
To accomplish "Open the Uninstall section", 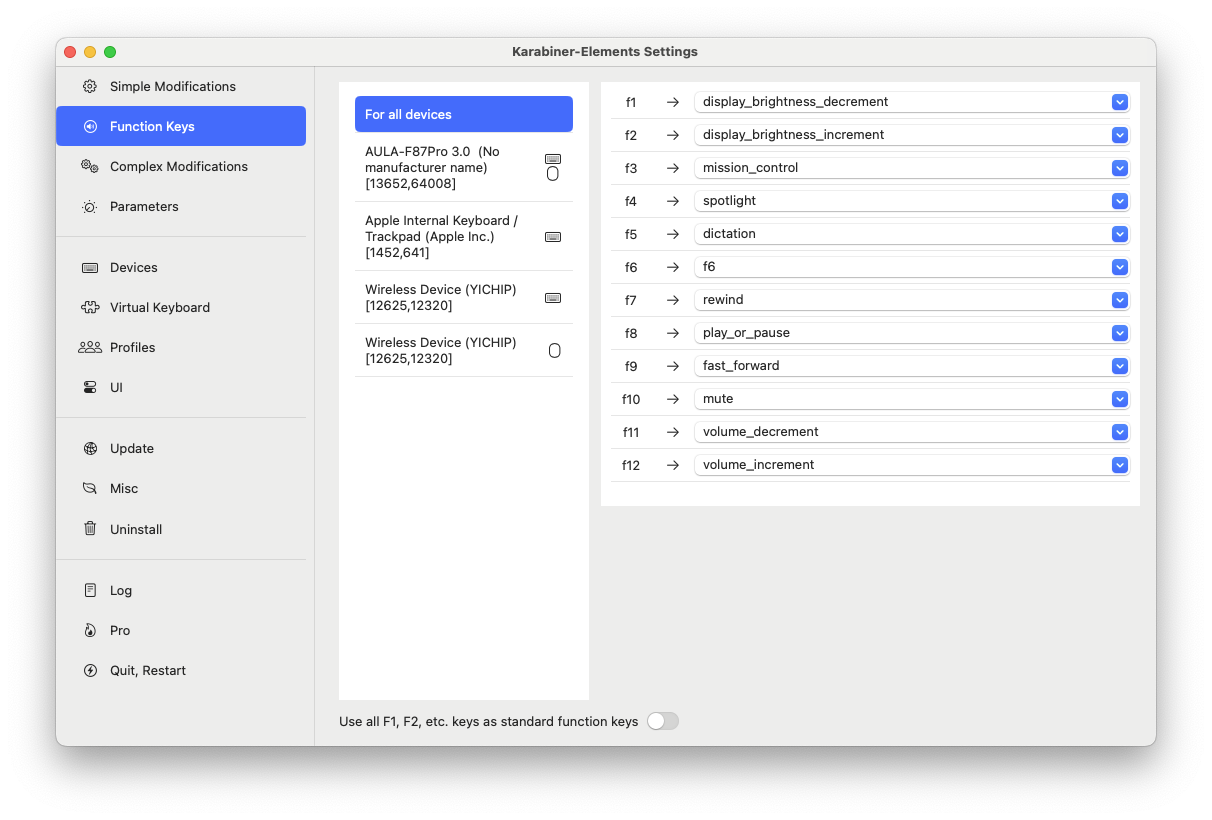I will [x=181, y=529].
